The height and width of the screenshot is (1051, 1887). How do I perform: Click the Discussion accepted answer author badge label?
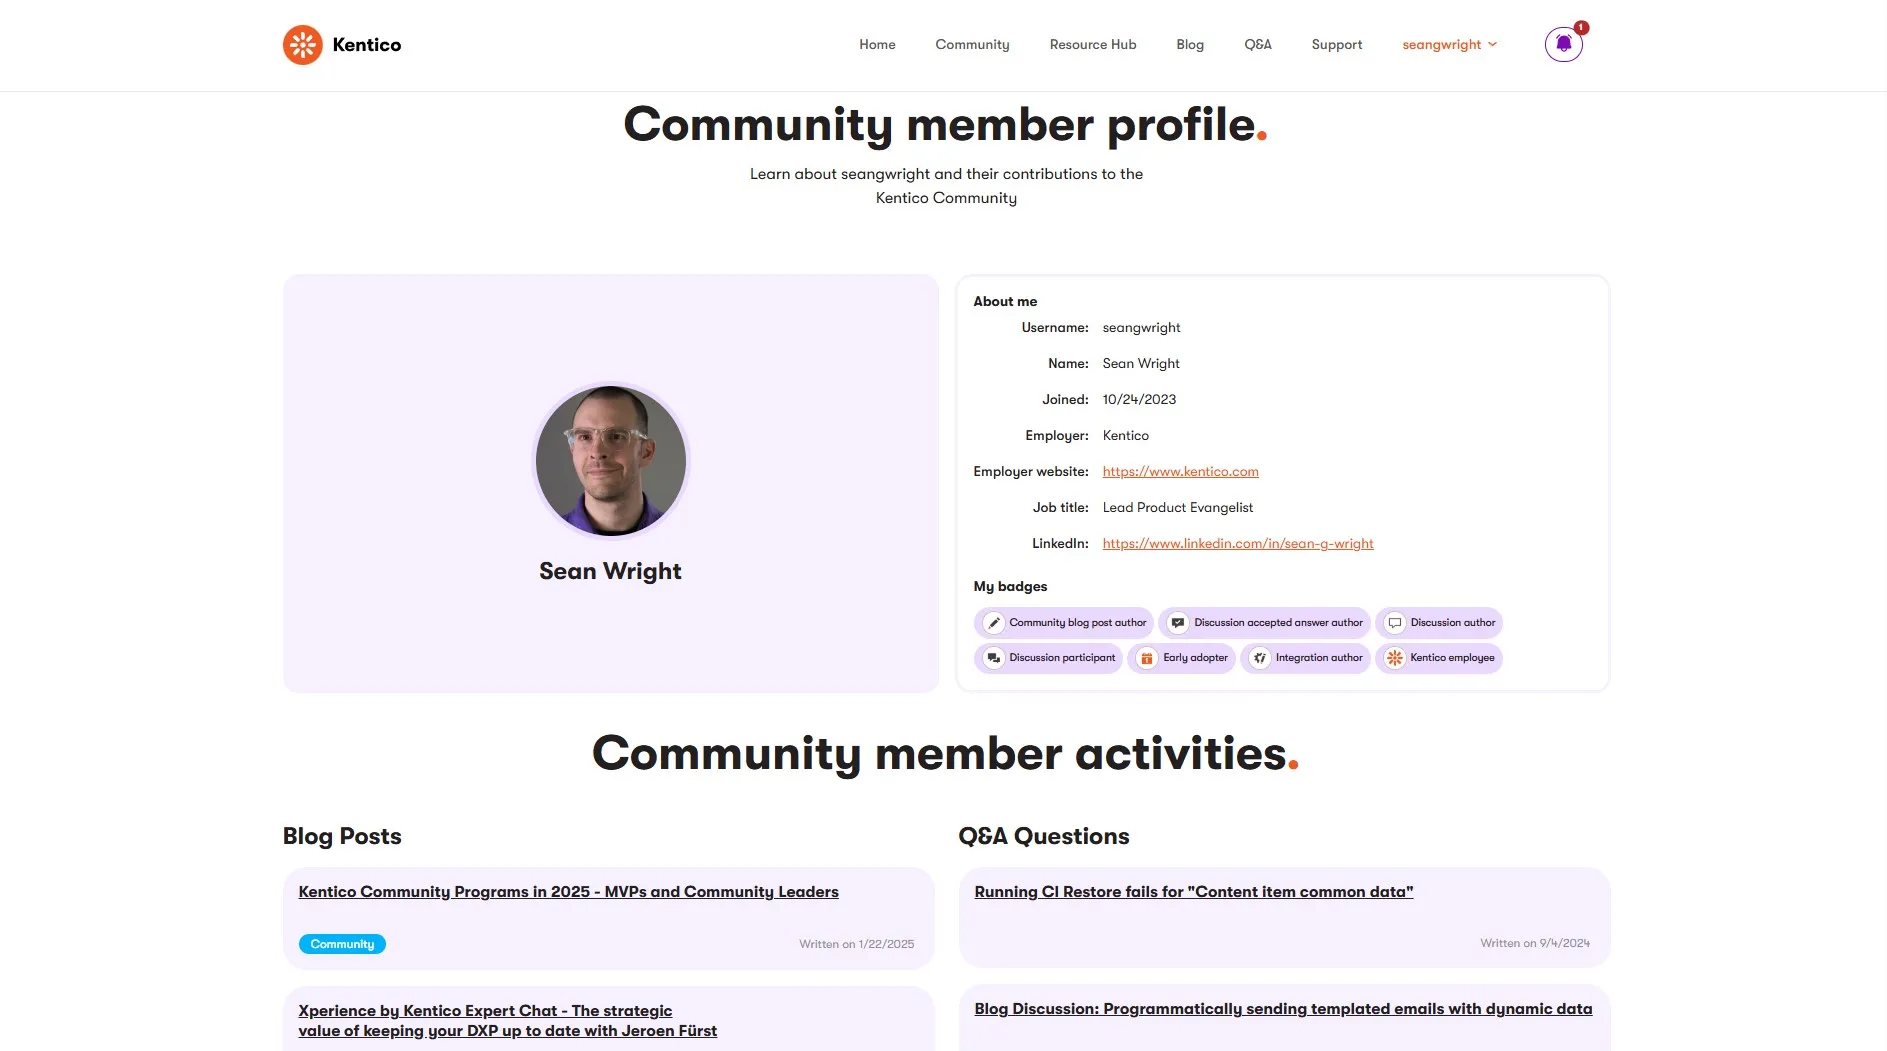[x=1278, y=623]
